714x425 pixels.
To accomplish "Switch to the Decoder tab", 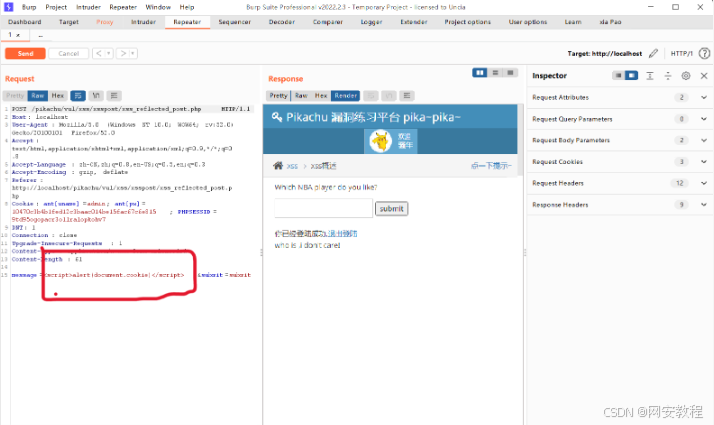I will pos(282,22).
